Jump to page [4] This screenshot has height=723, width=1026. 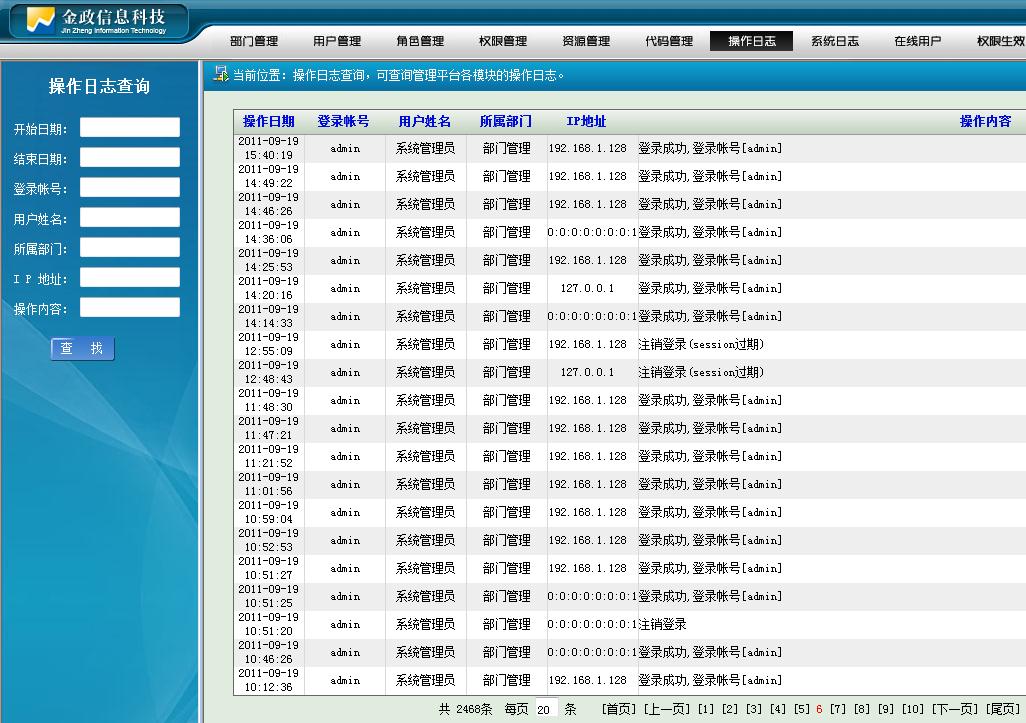tap(778, 709)
